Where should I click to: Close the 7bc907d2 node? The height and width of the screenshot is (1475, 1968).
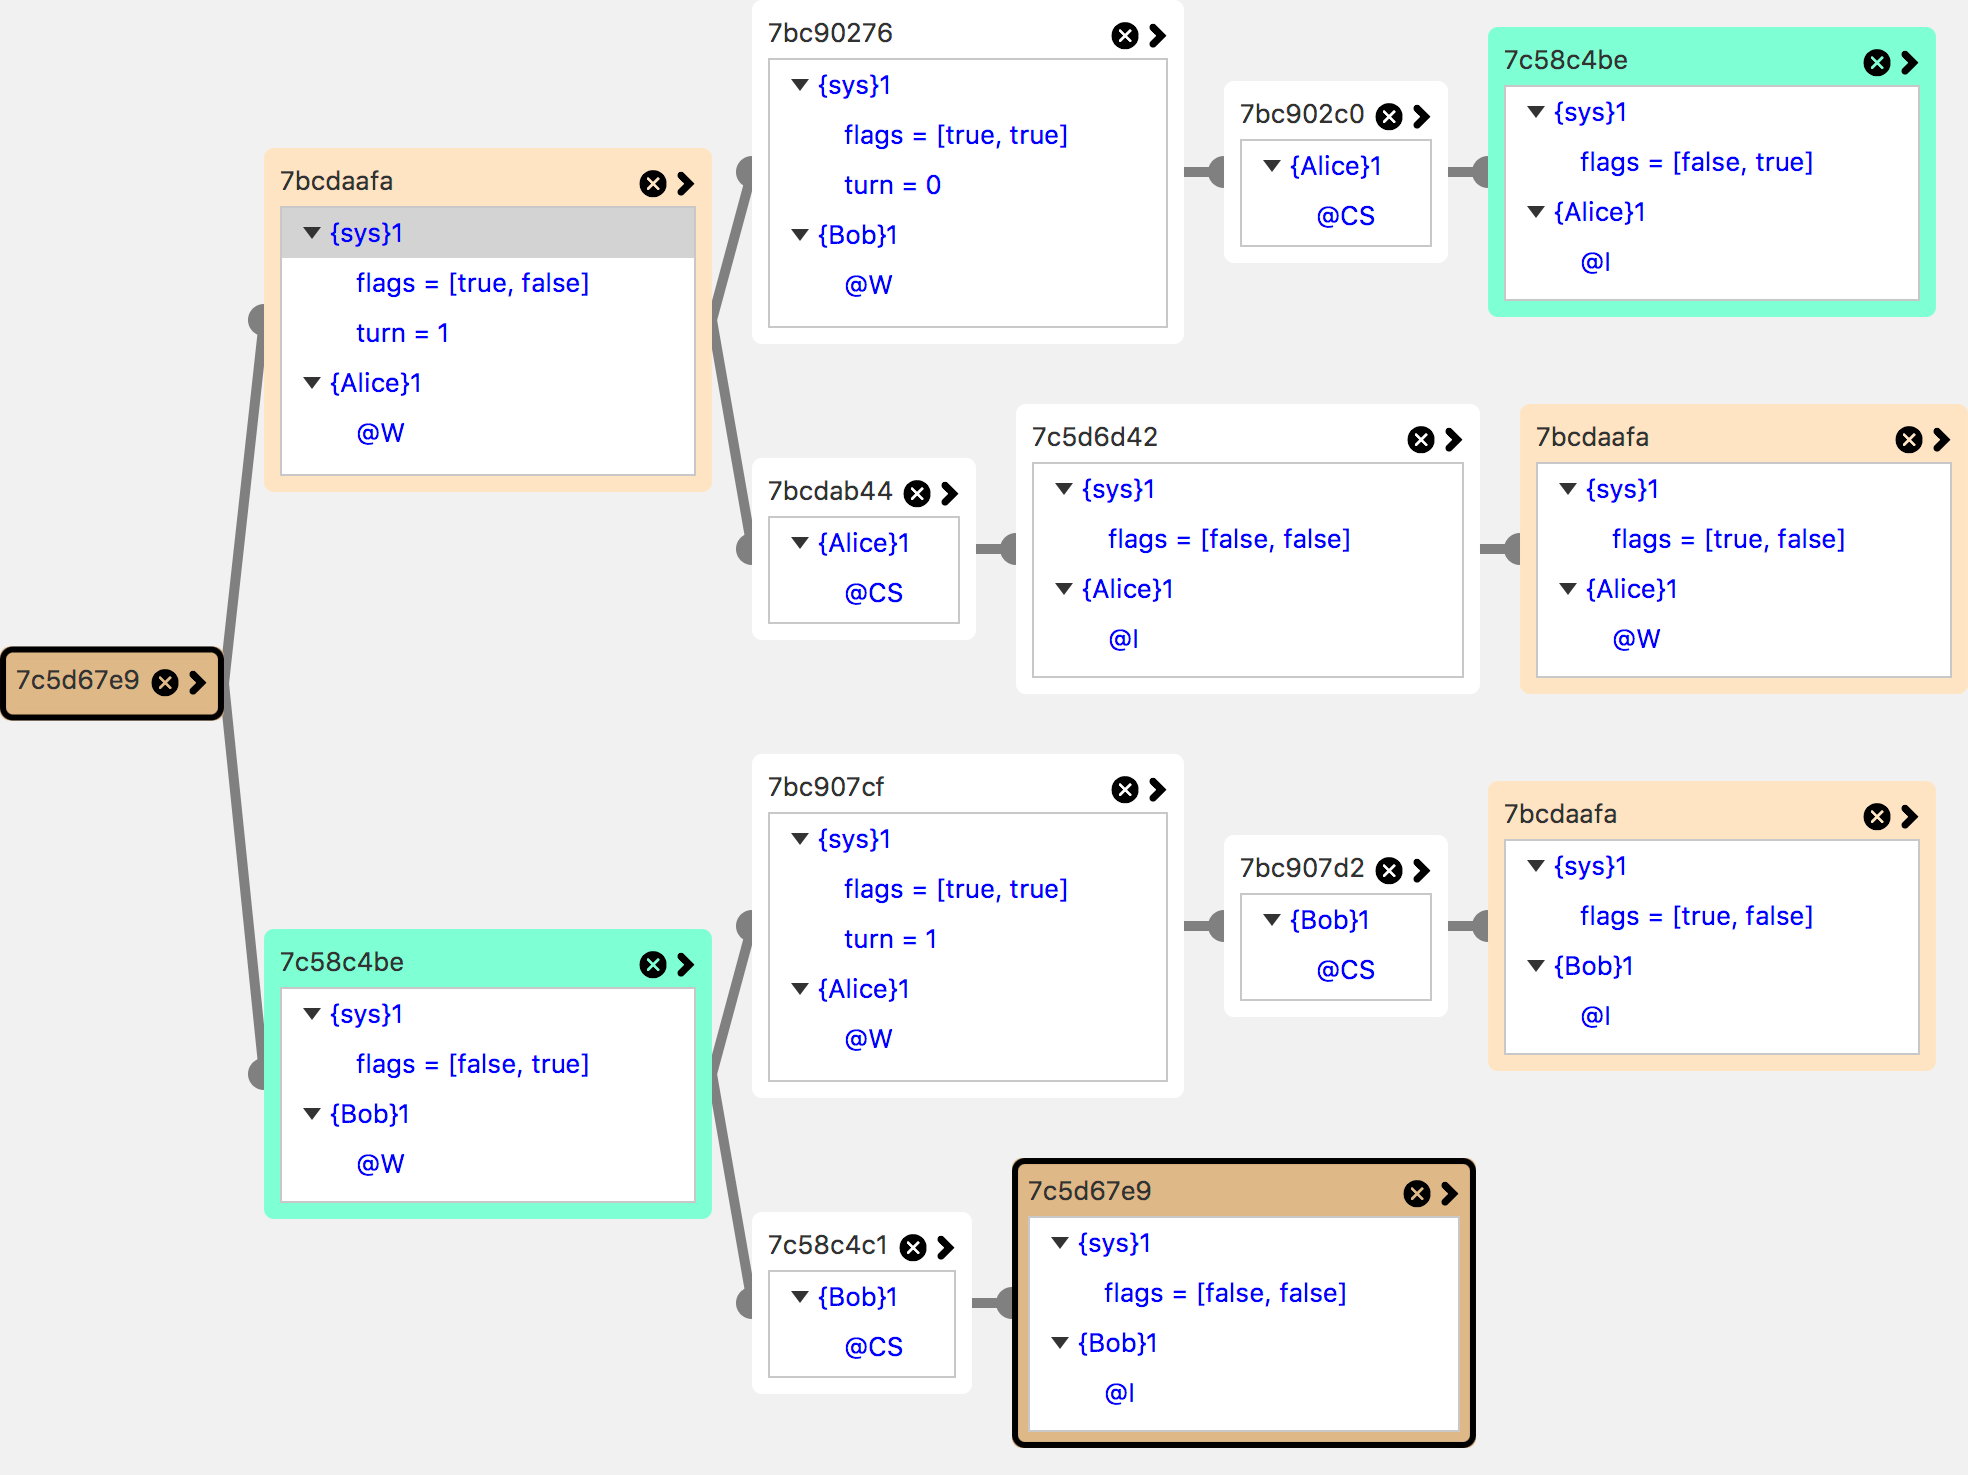(x=1389, y=871)
